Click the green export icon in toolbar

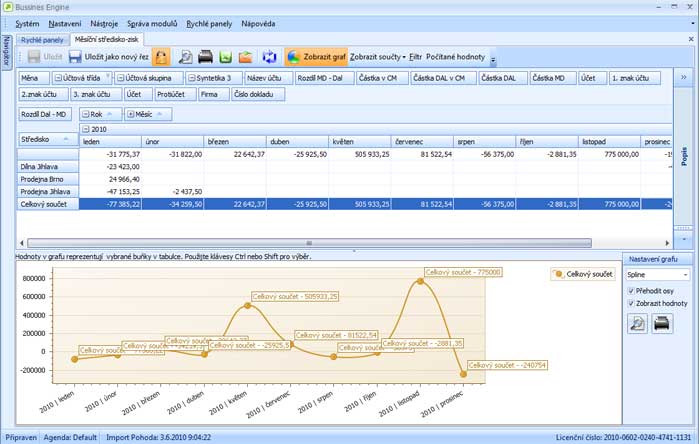click(226, 57)
